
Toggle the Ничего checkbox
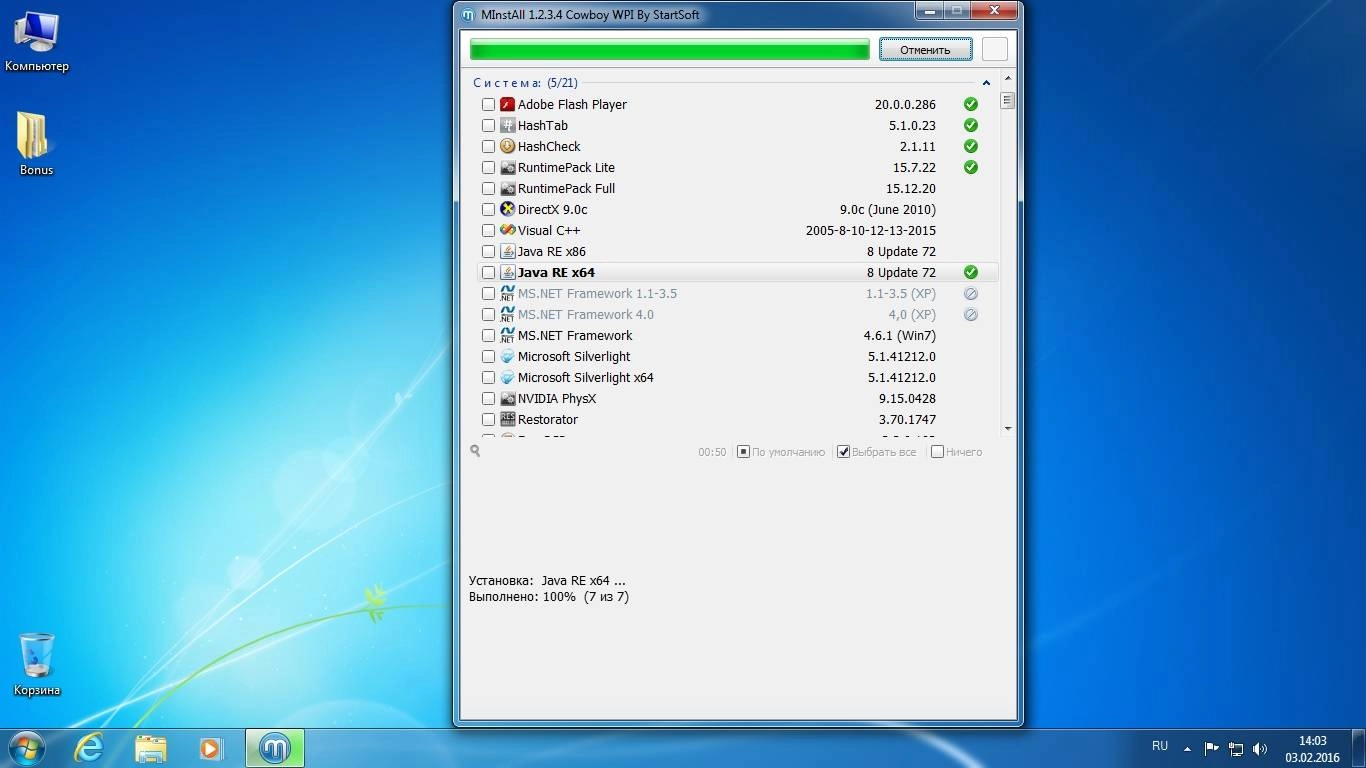(937, 452)
